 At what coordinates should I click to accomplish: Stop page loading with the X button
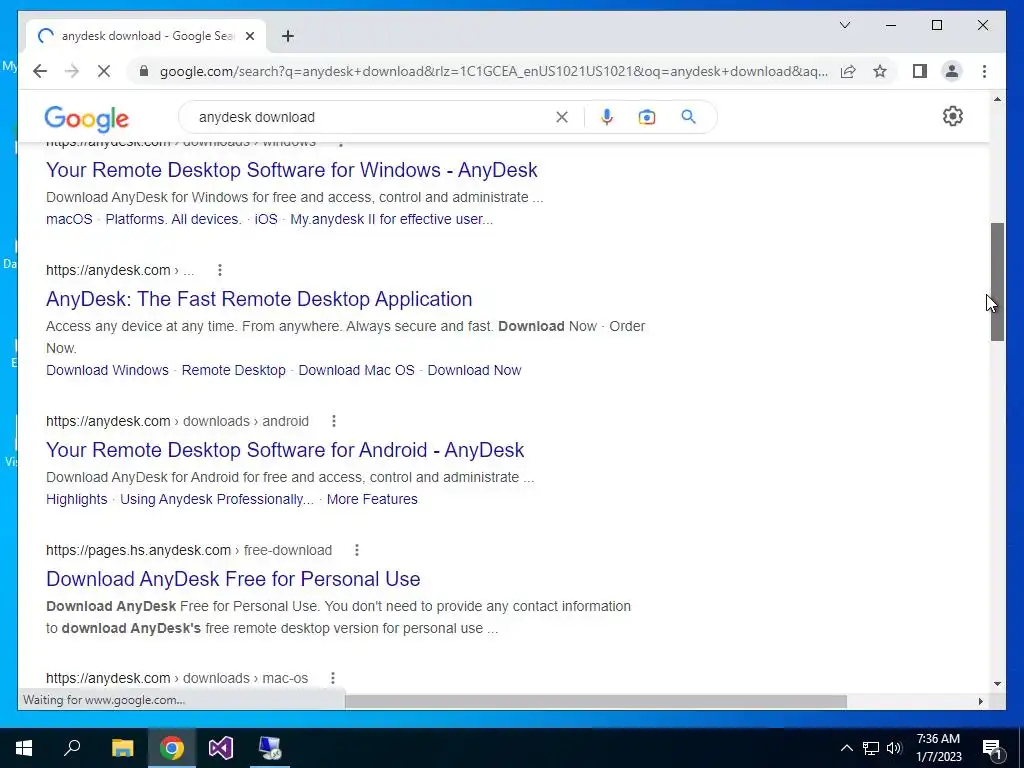104,71
